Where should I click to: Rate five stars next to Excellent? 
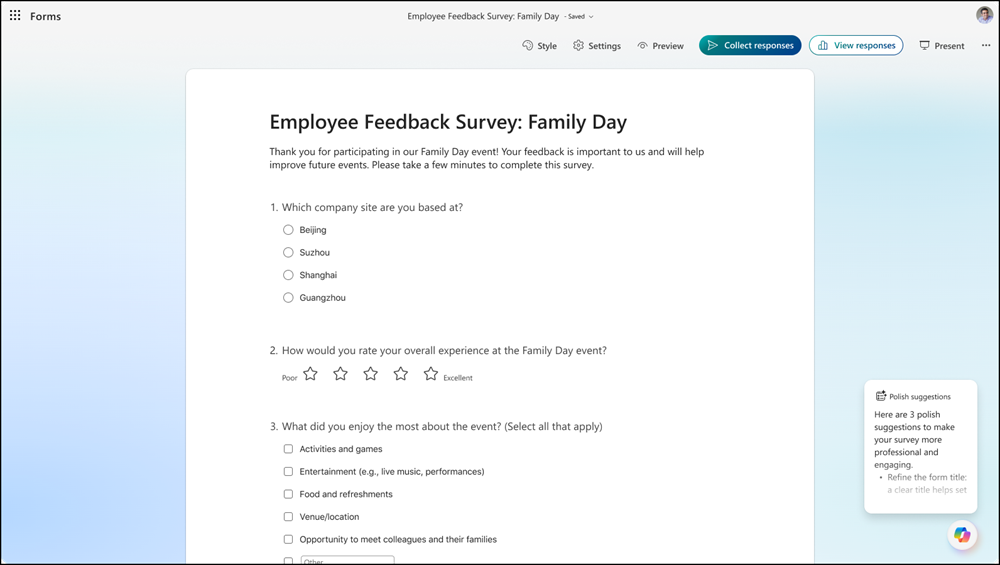[x=431, y=374]
